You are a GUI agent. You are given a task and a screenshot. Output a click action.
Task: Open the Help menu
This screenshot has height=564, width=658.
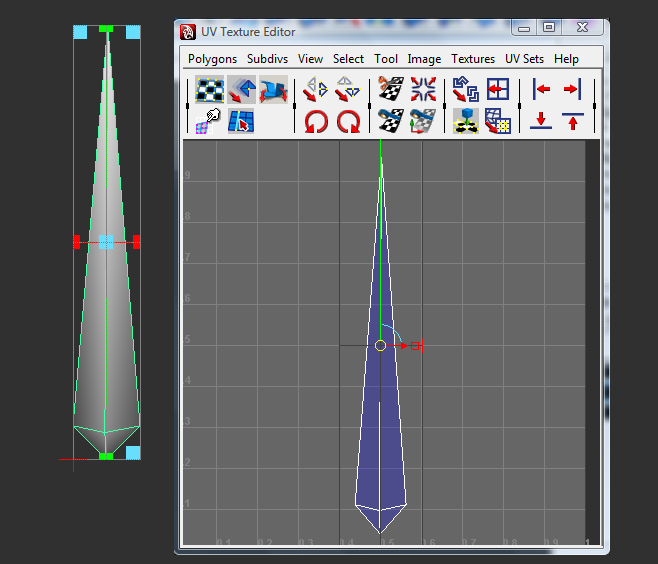tap(566, 59)
